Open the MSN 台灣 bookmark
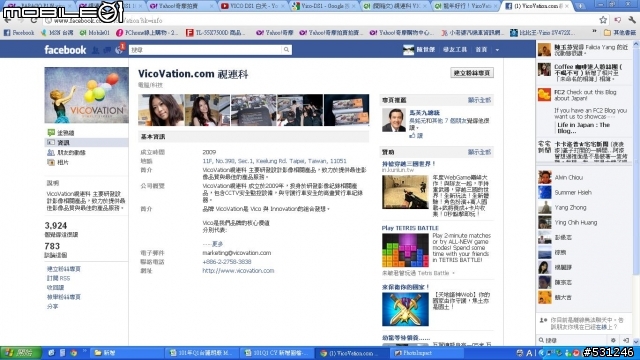Viewport: 640px width, 360px height. [57, 33]
